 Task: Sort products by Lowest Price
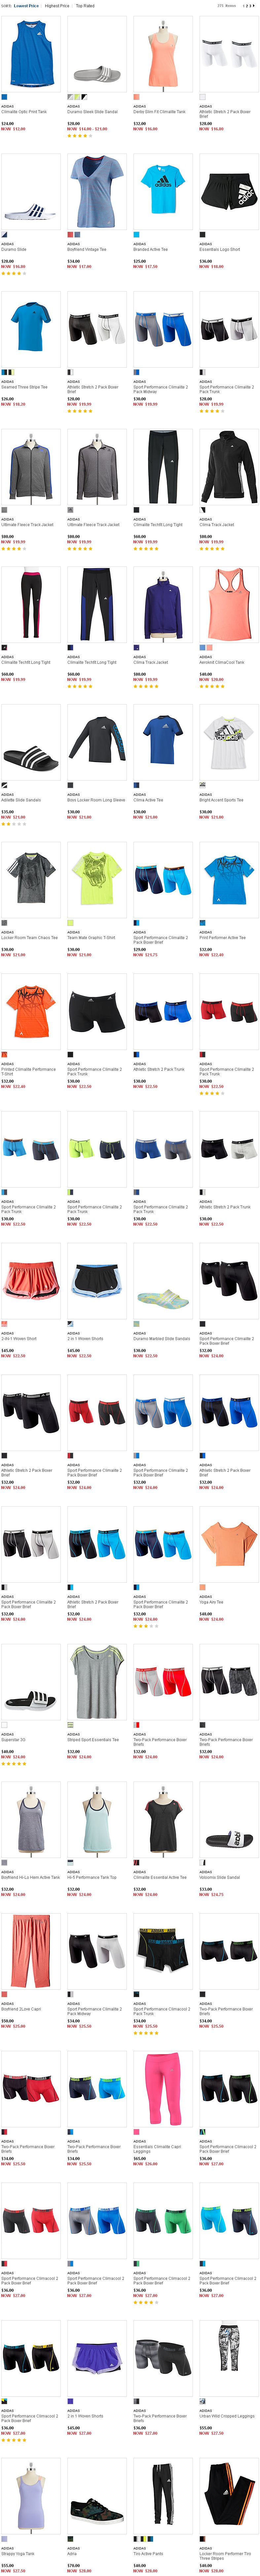(26, 6)
